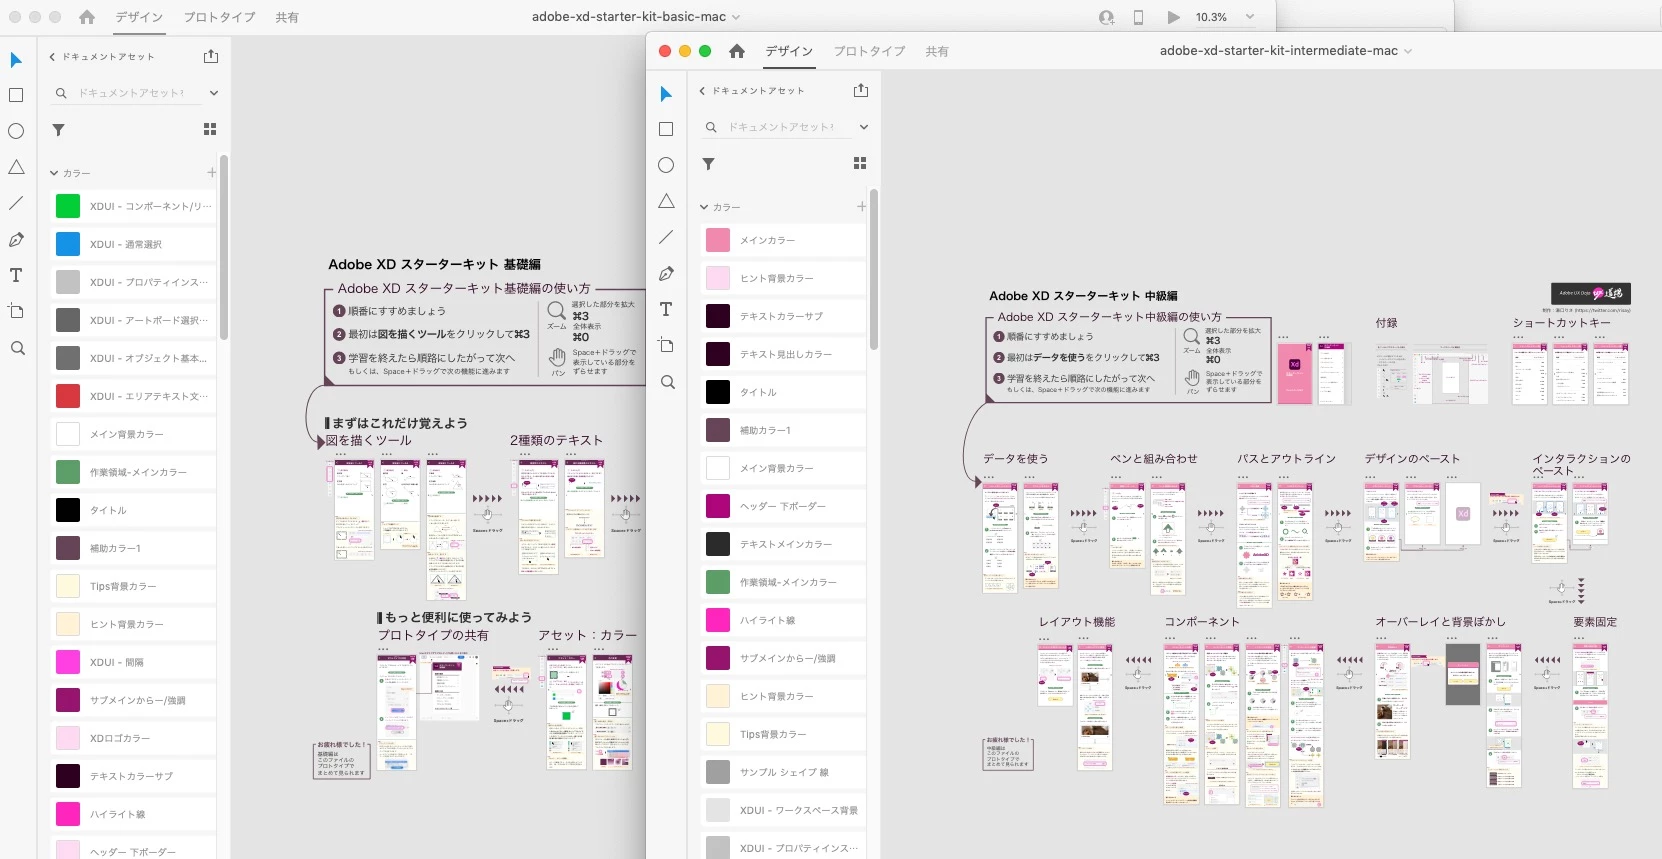Click share/export icon in intermediate-mac assets panel
1662x859 pixels.
(861, 90)
